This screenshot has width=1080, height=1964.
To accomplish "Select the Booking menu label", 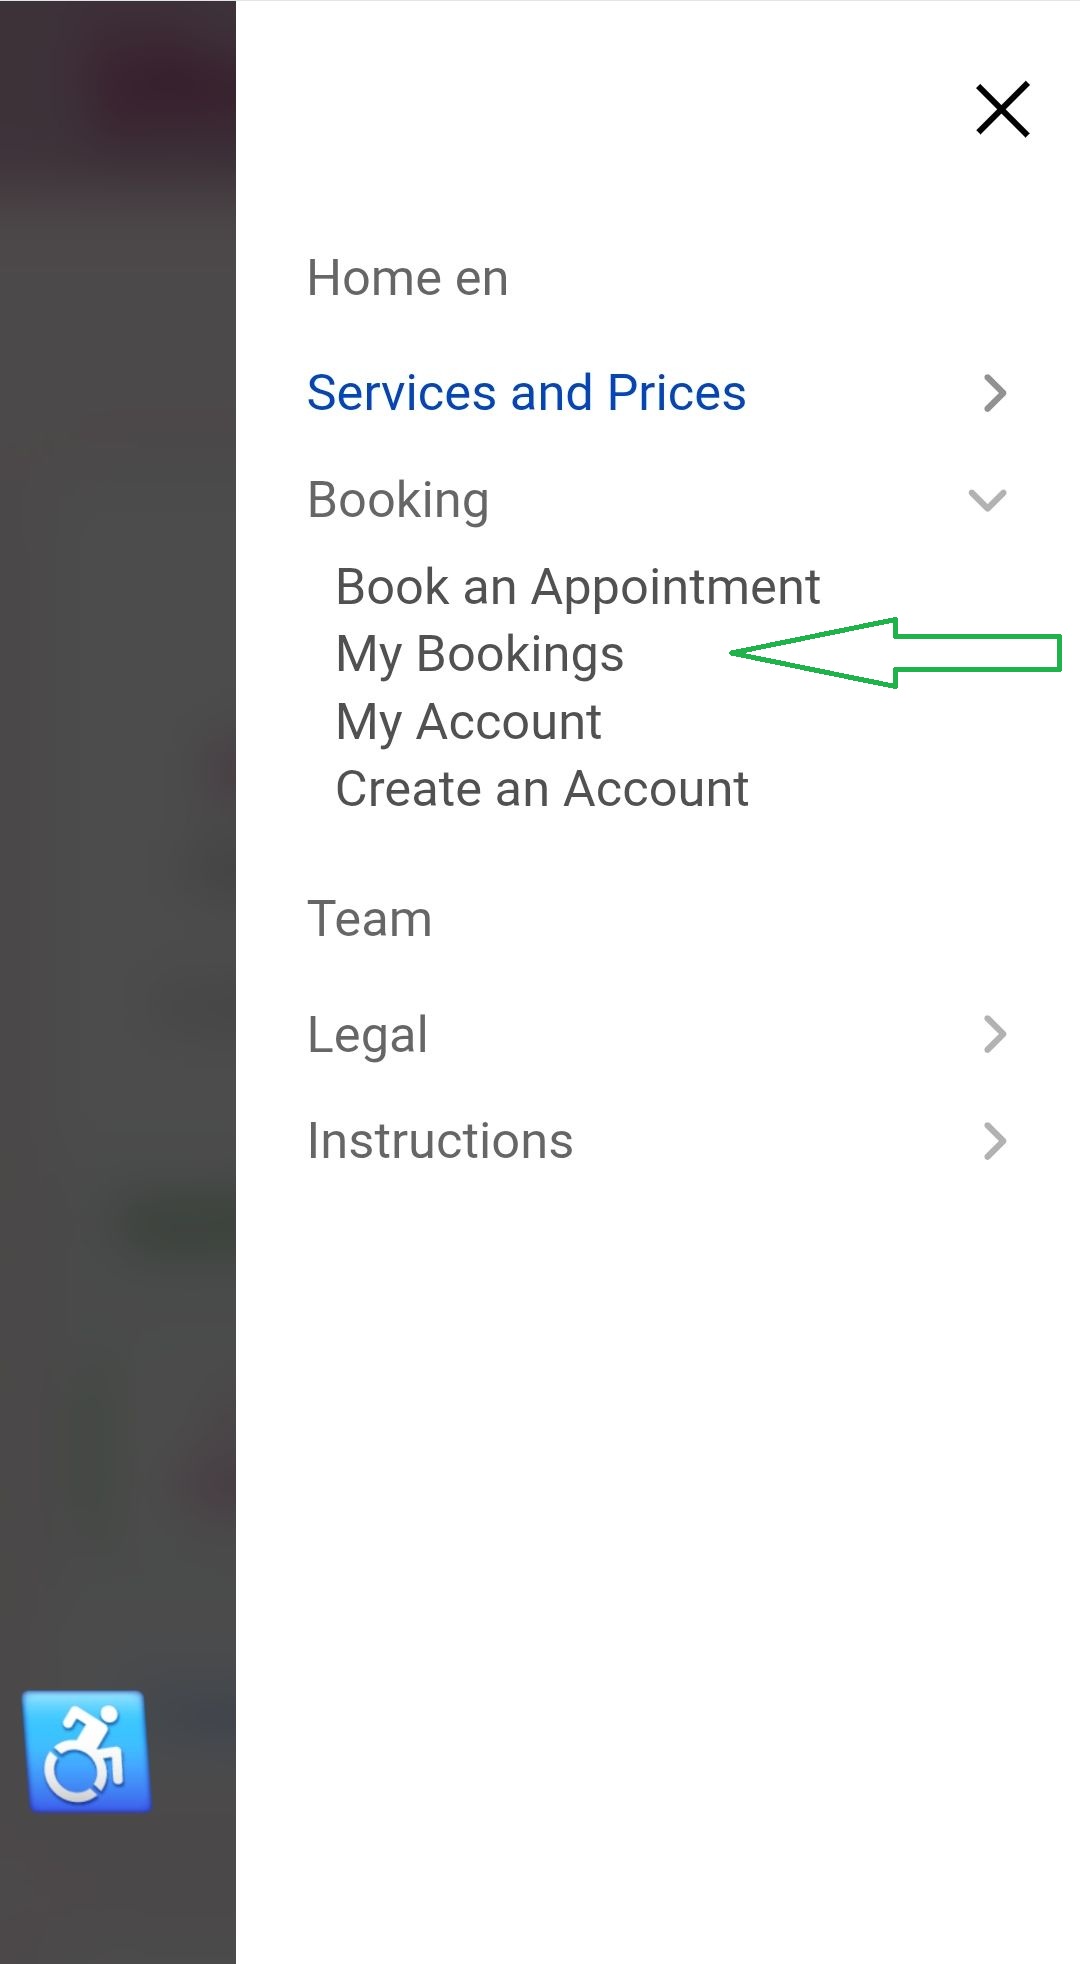I will 398,500.
